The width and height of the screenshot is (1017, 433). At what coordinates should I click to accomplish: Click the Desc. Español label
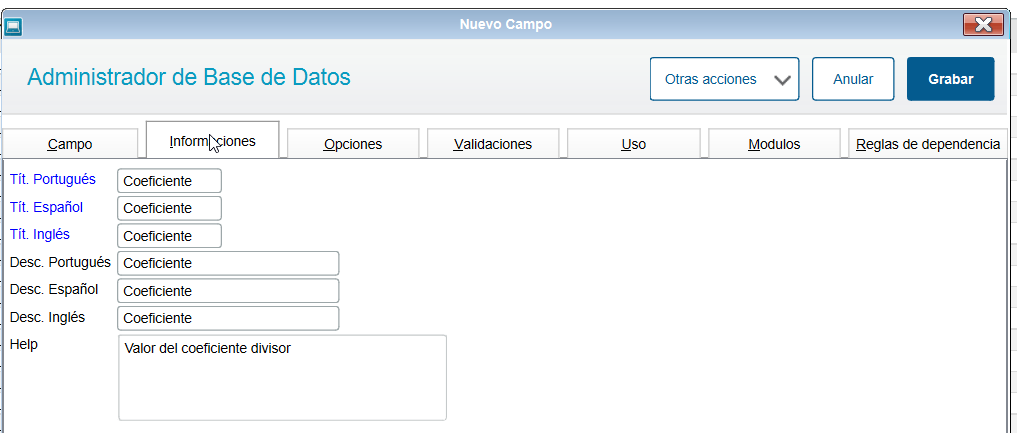coord(54,289)
